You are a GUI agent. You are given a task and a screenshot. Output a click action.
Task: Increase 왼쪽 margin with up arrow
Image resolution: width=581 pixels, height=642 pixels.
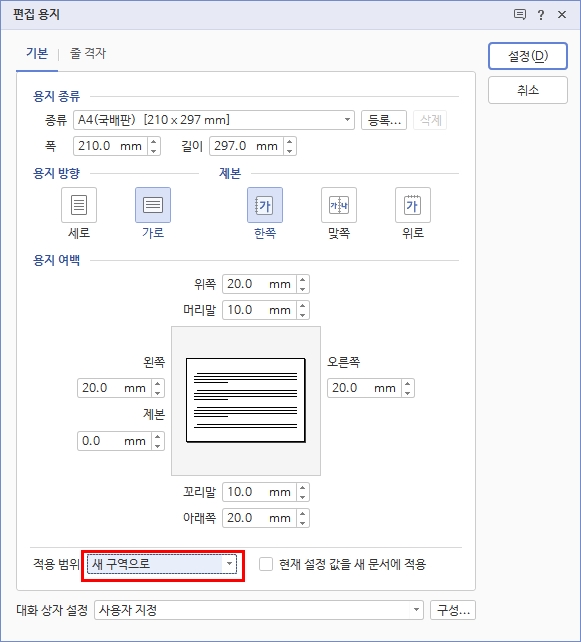click(158, 384)
